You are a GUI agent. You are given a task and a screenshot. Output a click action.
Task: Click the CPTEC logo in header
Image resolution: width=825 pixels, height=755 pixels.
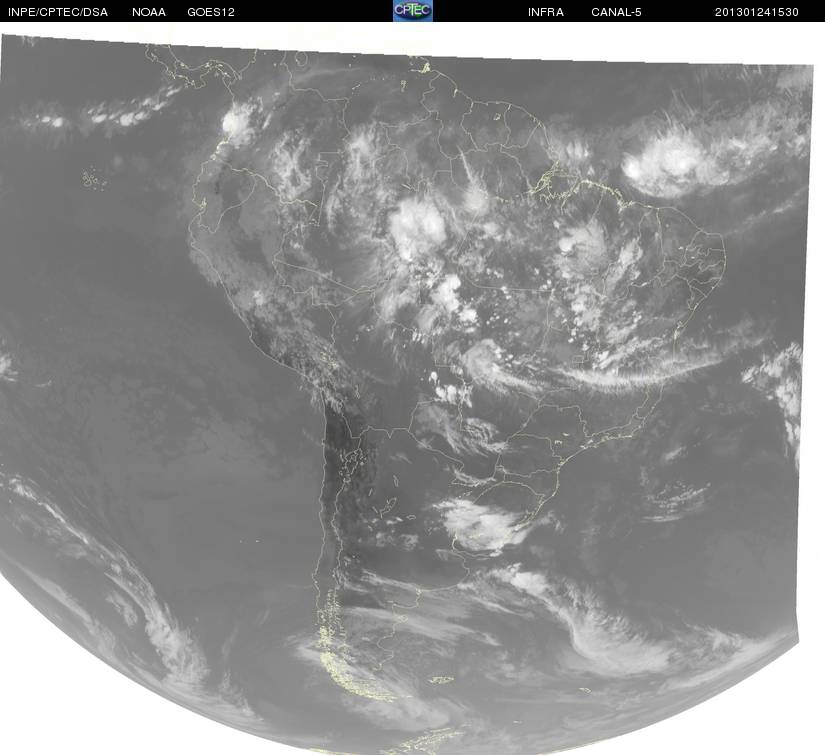point(413,11)
